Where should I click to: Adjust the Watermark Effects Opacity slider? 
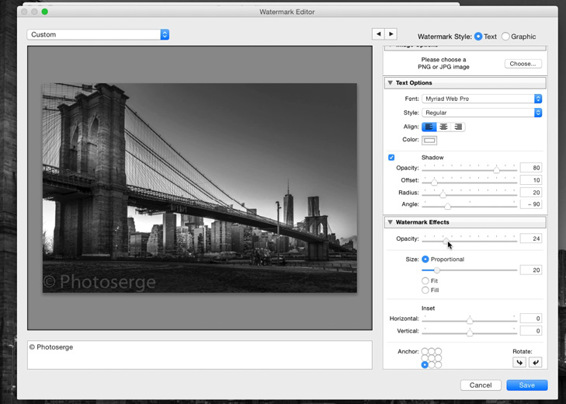446,240
